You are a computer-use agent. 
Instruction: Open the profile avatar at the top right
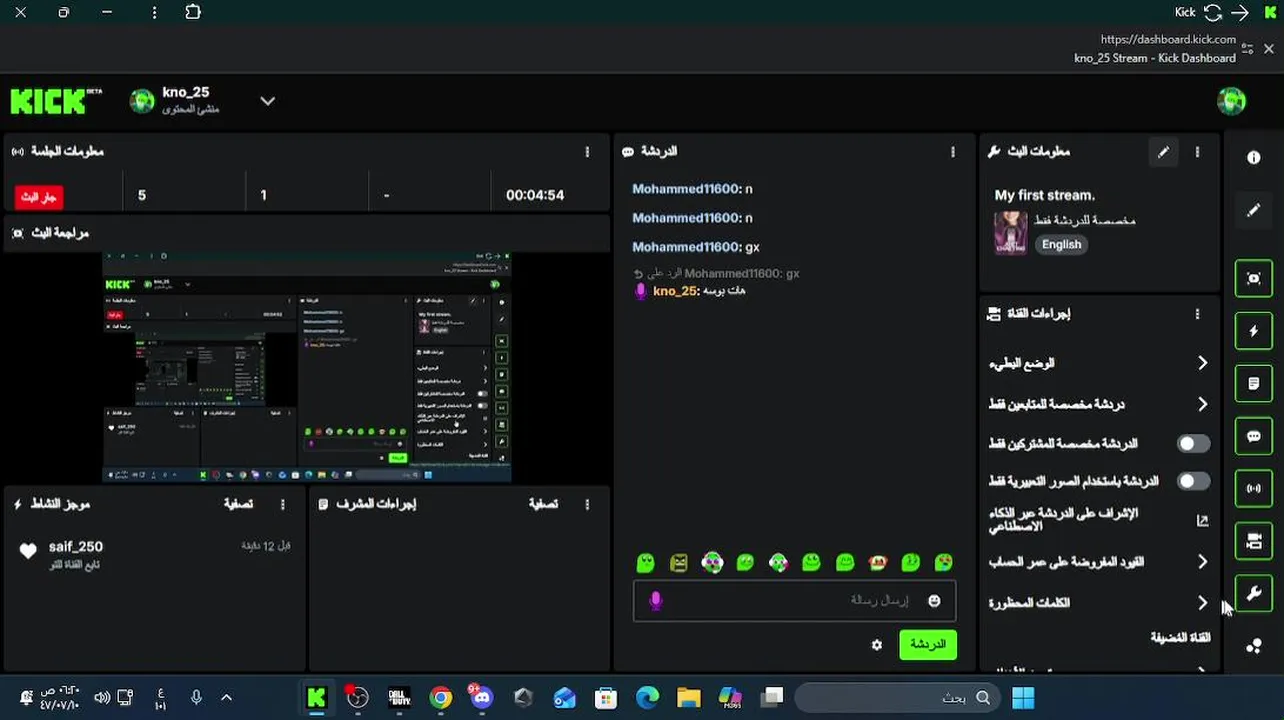(1231, 101)
